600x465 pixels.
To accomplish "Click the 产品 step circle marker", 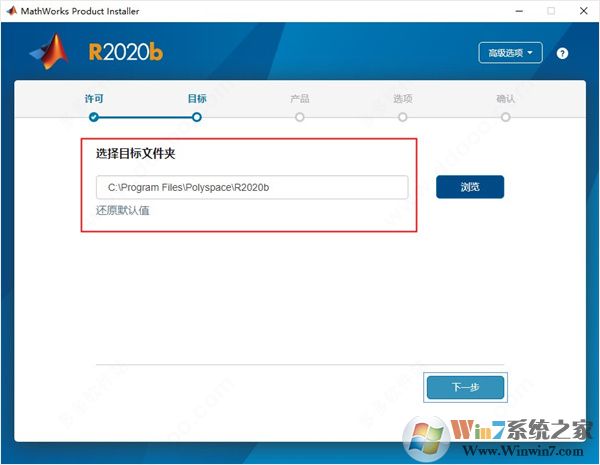I will (x=300, y=117).
